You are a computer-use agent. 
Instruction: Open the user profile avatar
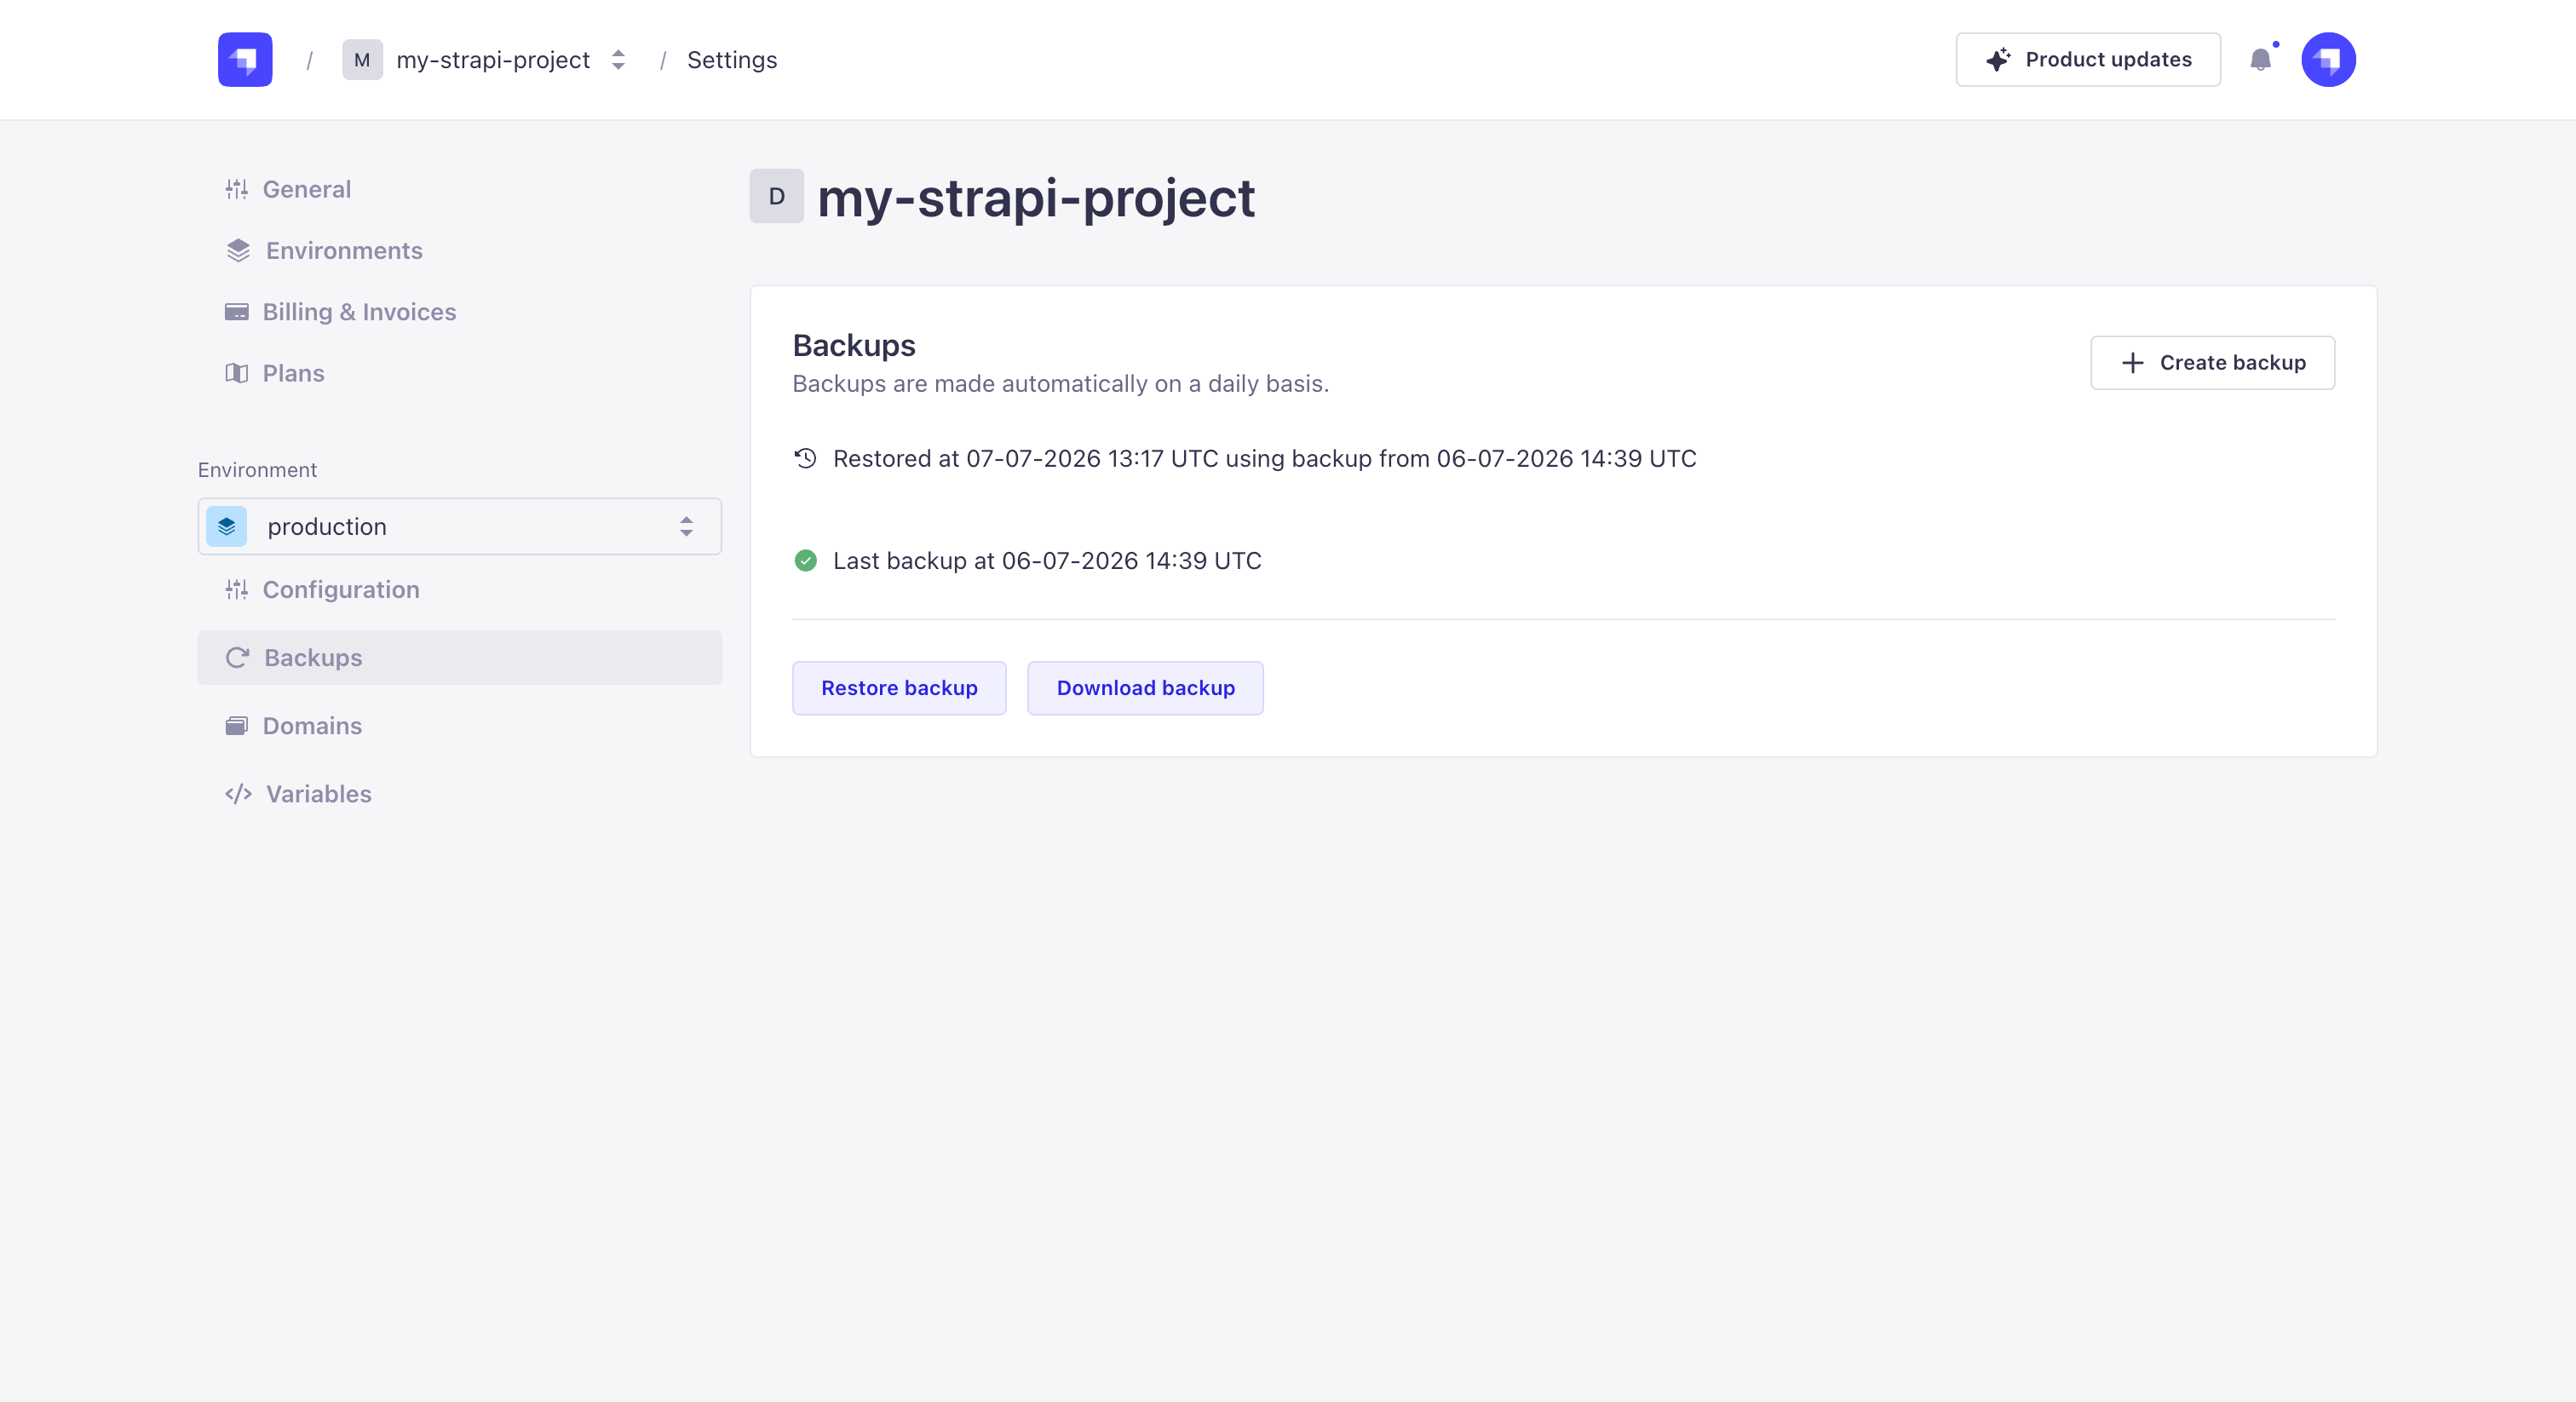point(2328,60)
